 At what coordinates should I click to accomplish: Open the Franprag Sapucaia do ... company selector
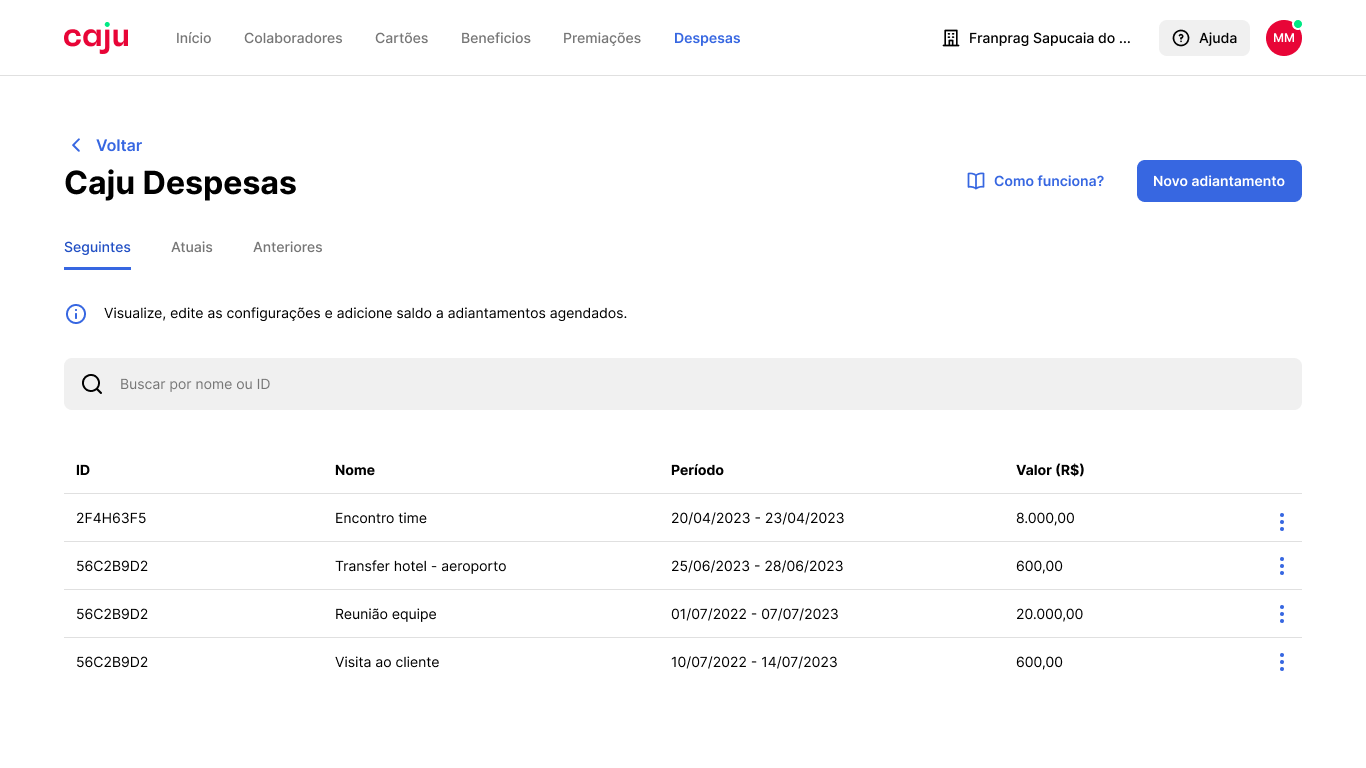pyautogui.click(x=1038, y=38)
